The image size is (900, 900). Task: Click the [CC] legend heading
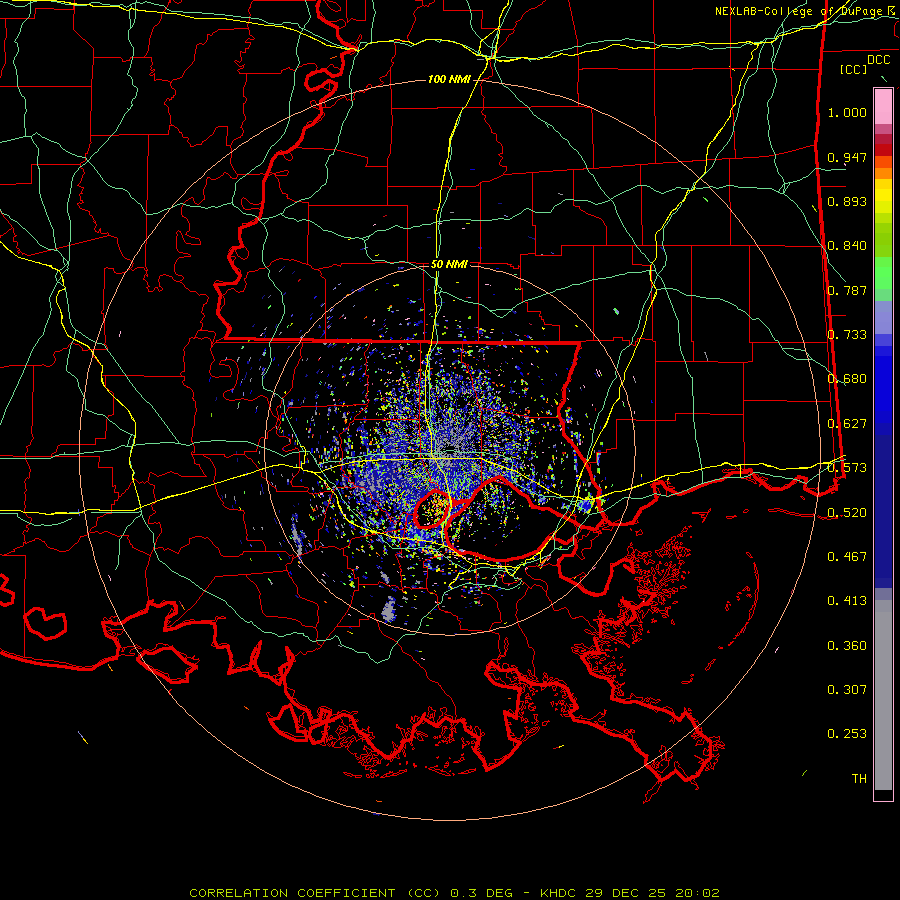[853, 69]
